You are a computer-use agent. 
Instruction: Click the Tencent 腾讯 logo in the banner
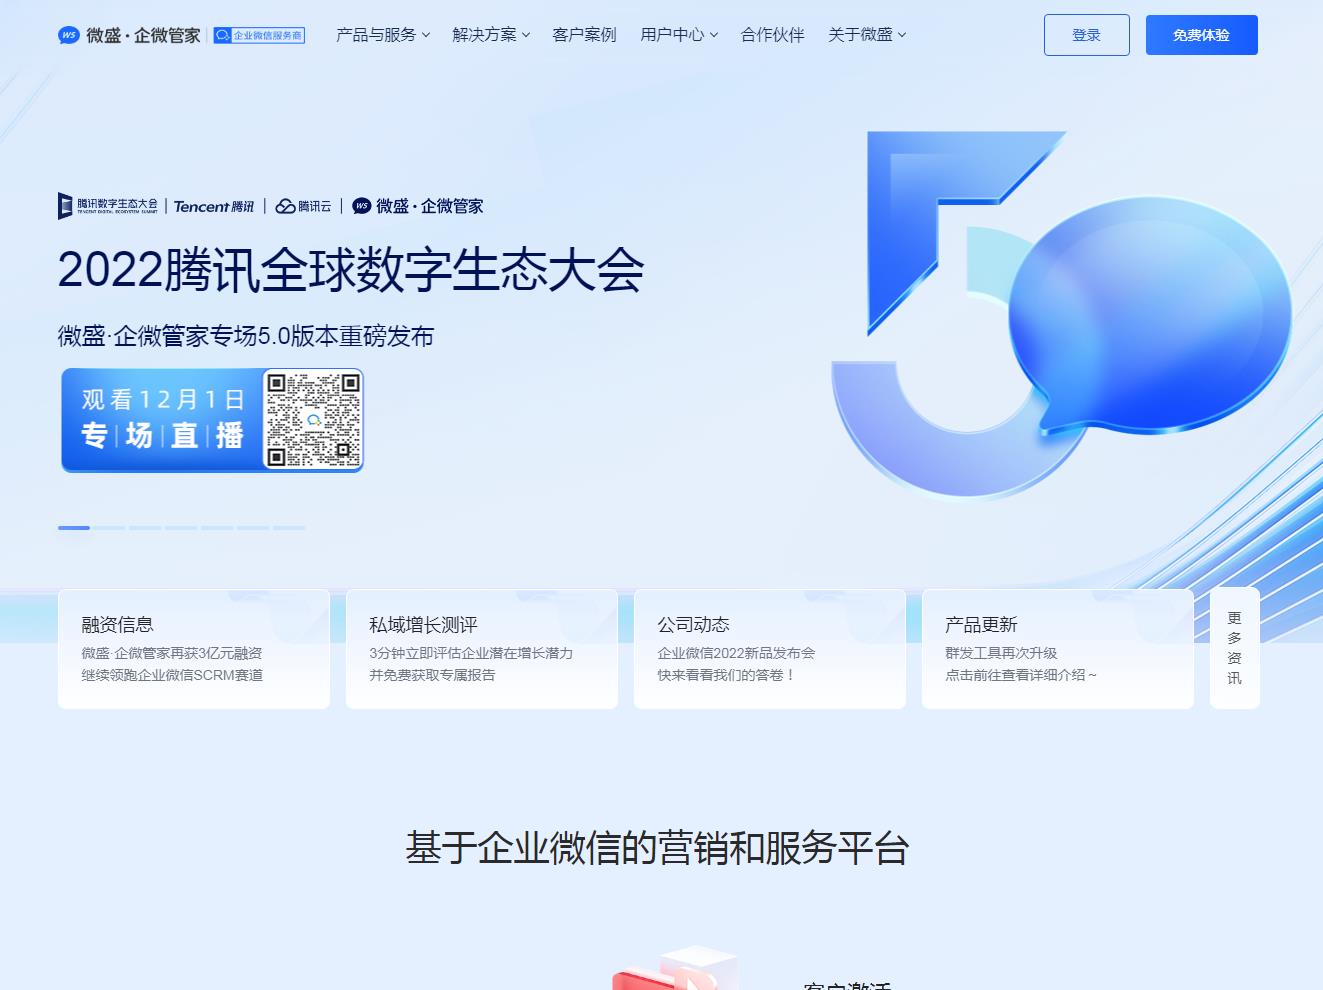[212, 206]
